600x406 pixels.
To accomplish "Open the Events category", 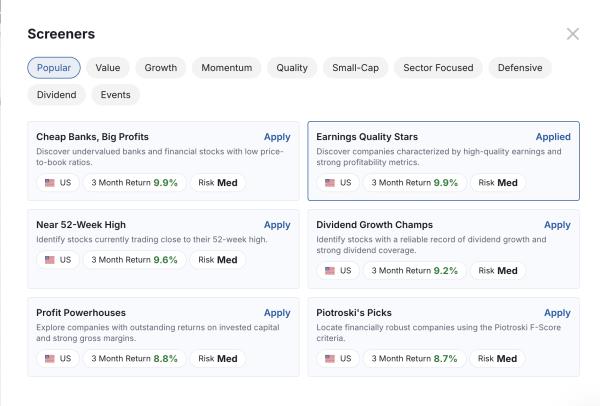I will (116, 95).
